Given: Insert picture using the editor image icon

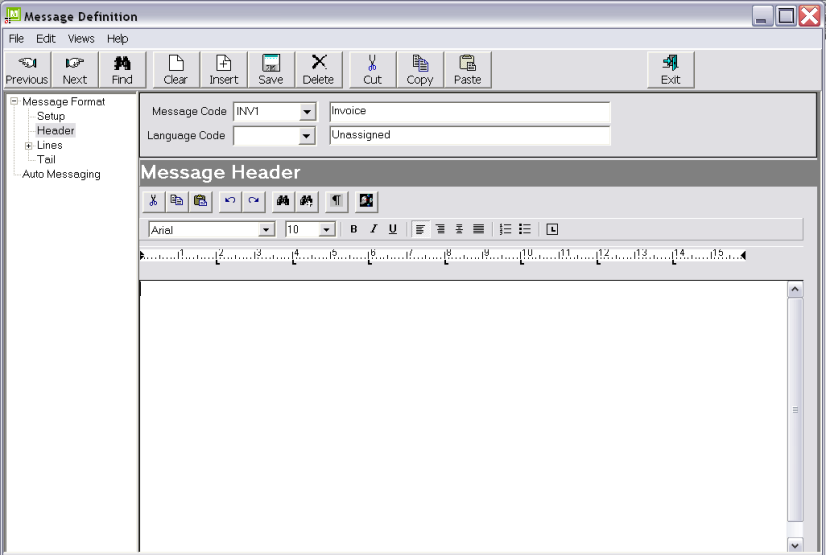Looking at the screenshot, I should 366,201.
